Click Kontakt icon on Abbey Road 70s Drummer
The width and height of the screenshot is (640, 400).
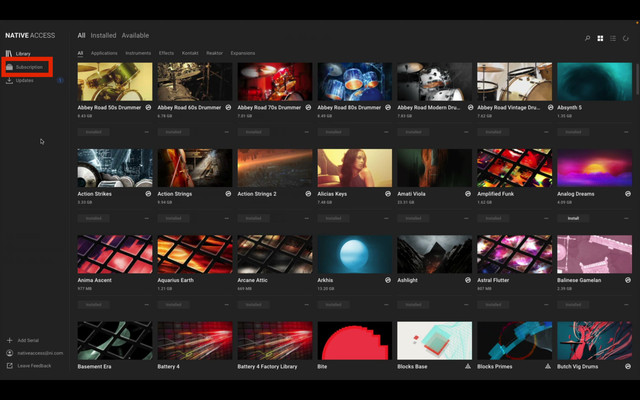(308, 107)
